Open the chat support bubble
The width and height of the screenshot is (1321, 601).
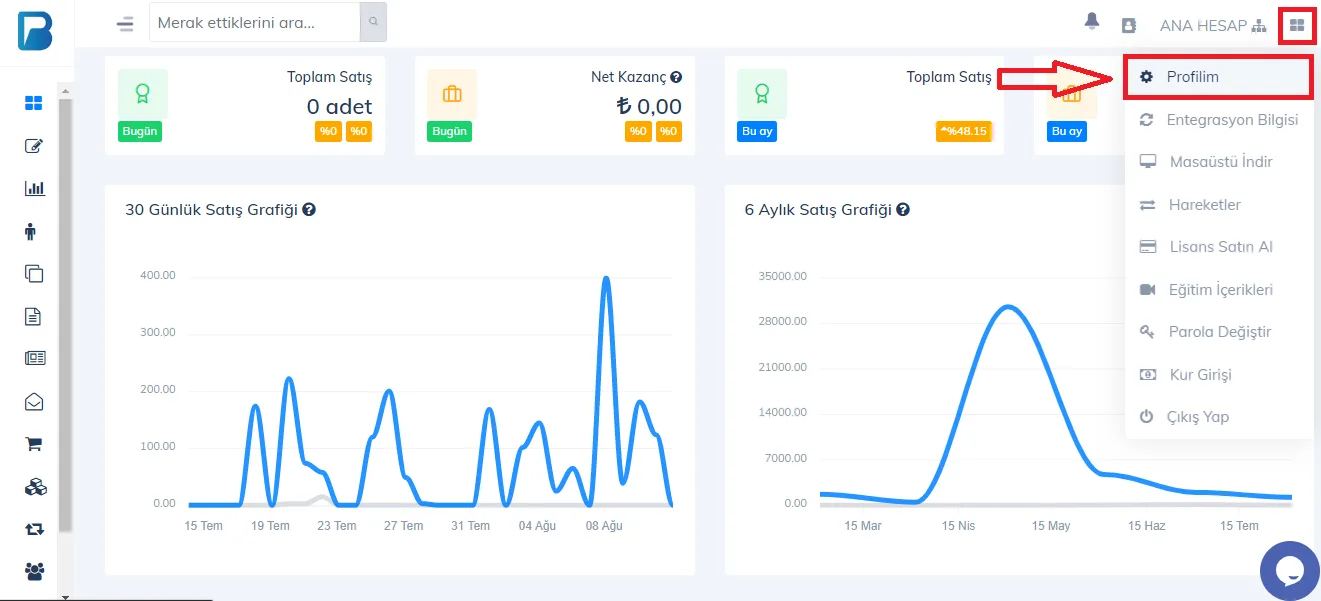pyautogui.click(x=1290, y=571)
